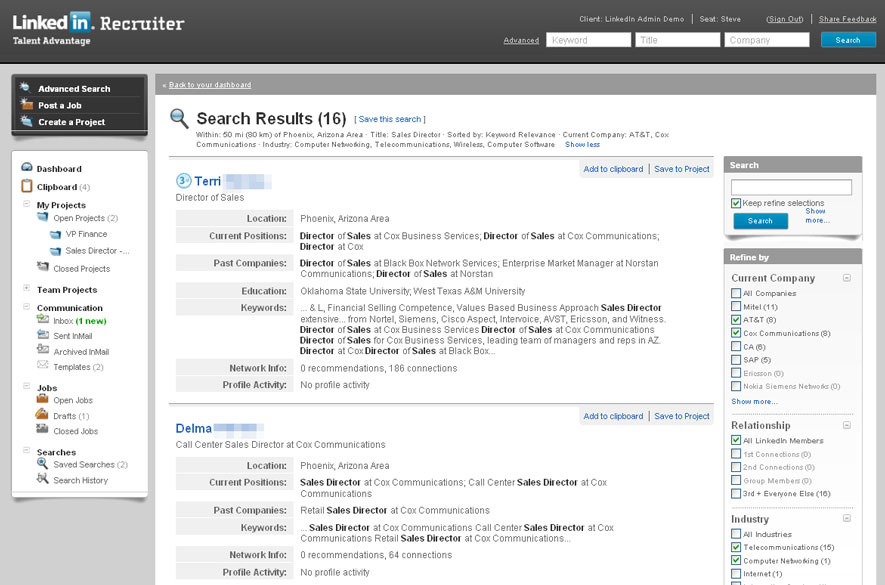Image resolution: width=885 pixels, height=585 pixels.
Task: Click Save this search link
Action: click(x=389, y=118)
